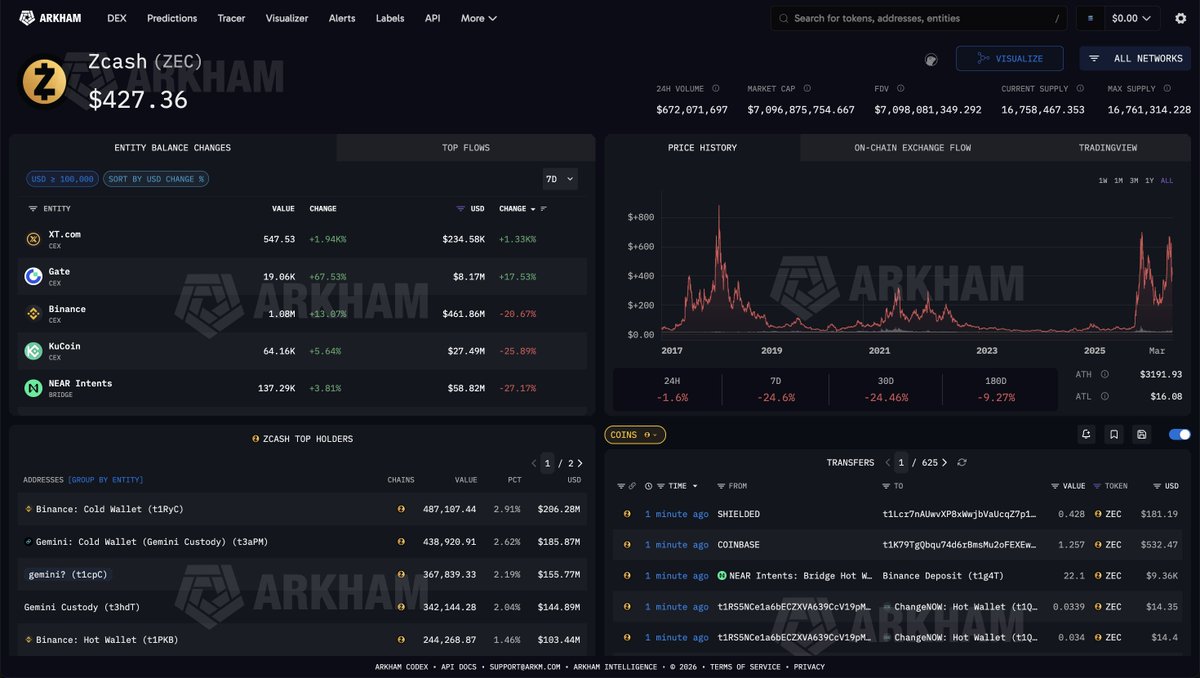Set chart range to 1W
The height and width of the screenshot is (678, 1200).
click(1103, 181)
